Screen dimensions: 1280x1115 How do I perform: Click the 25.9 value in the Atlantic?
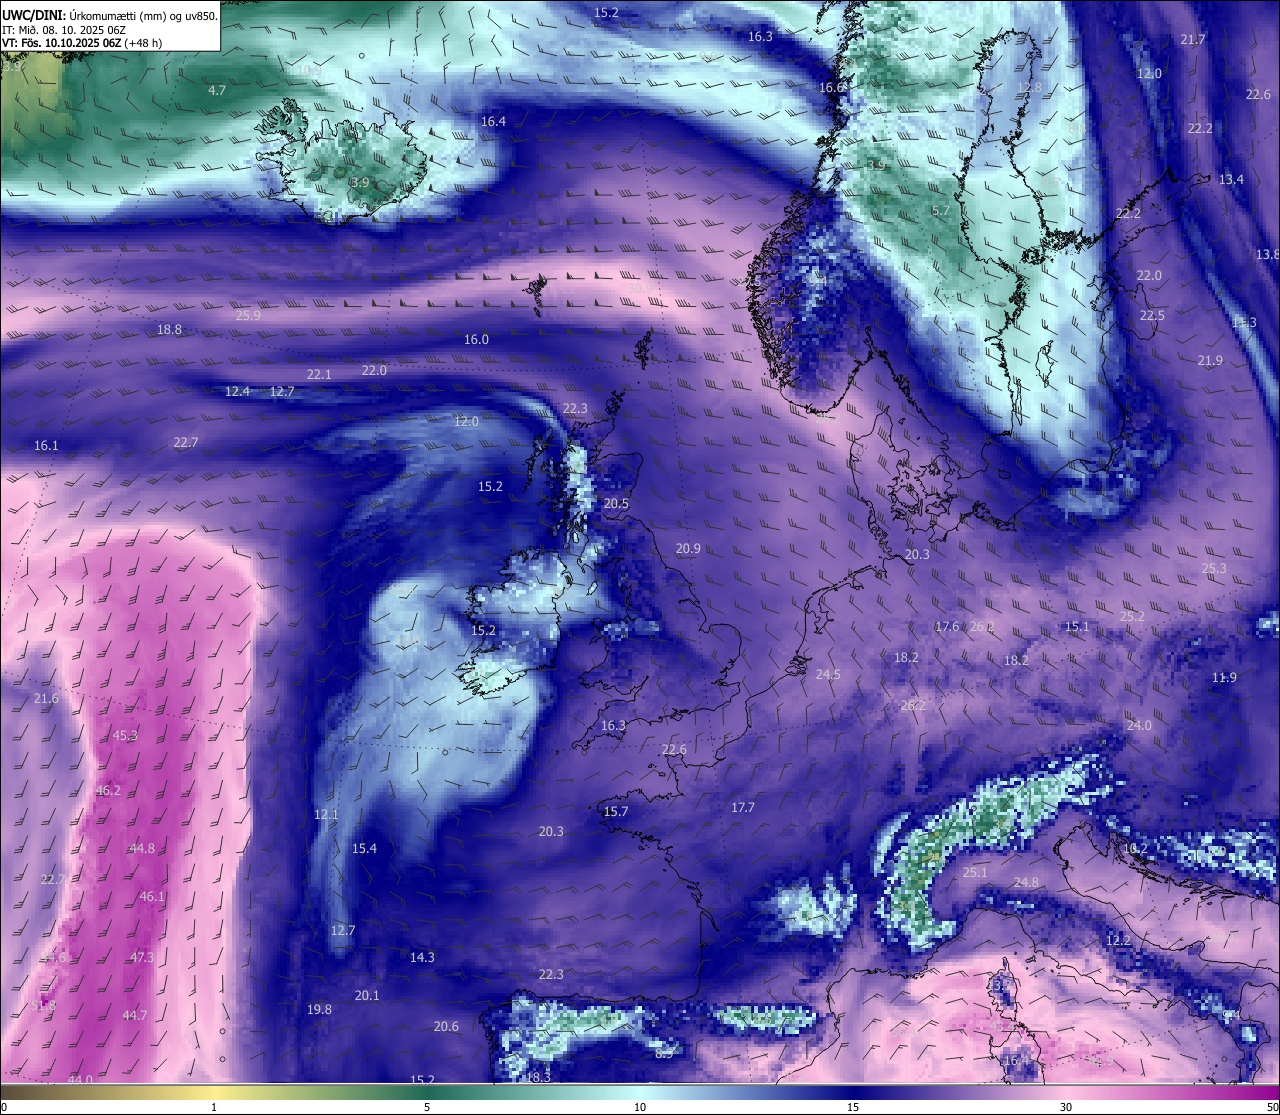click(x=248, y=315)
